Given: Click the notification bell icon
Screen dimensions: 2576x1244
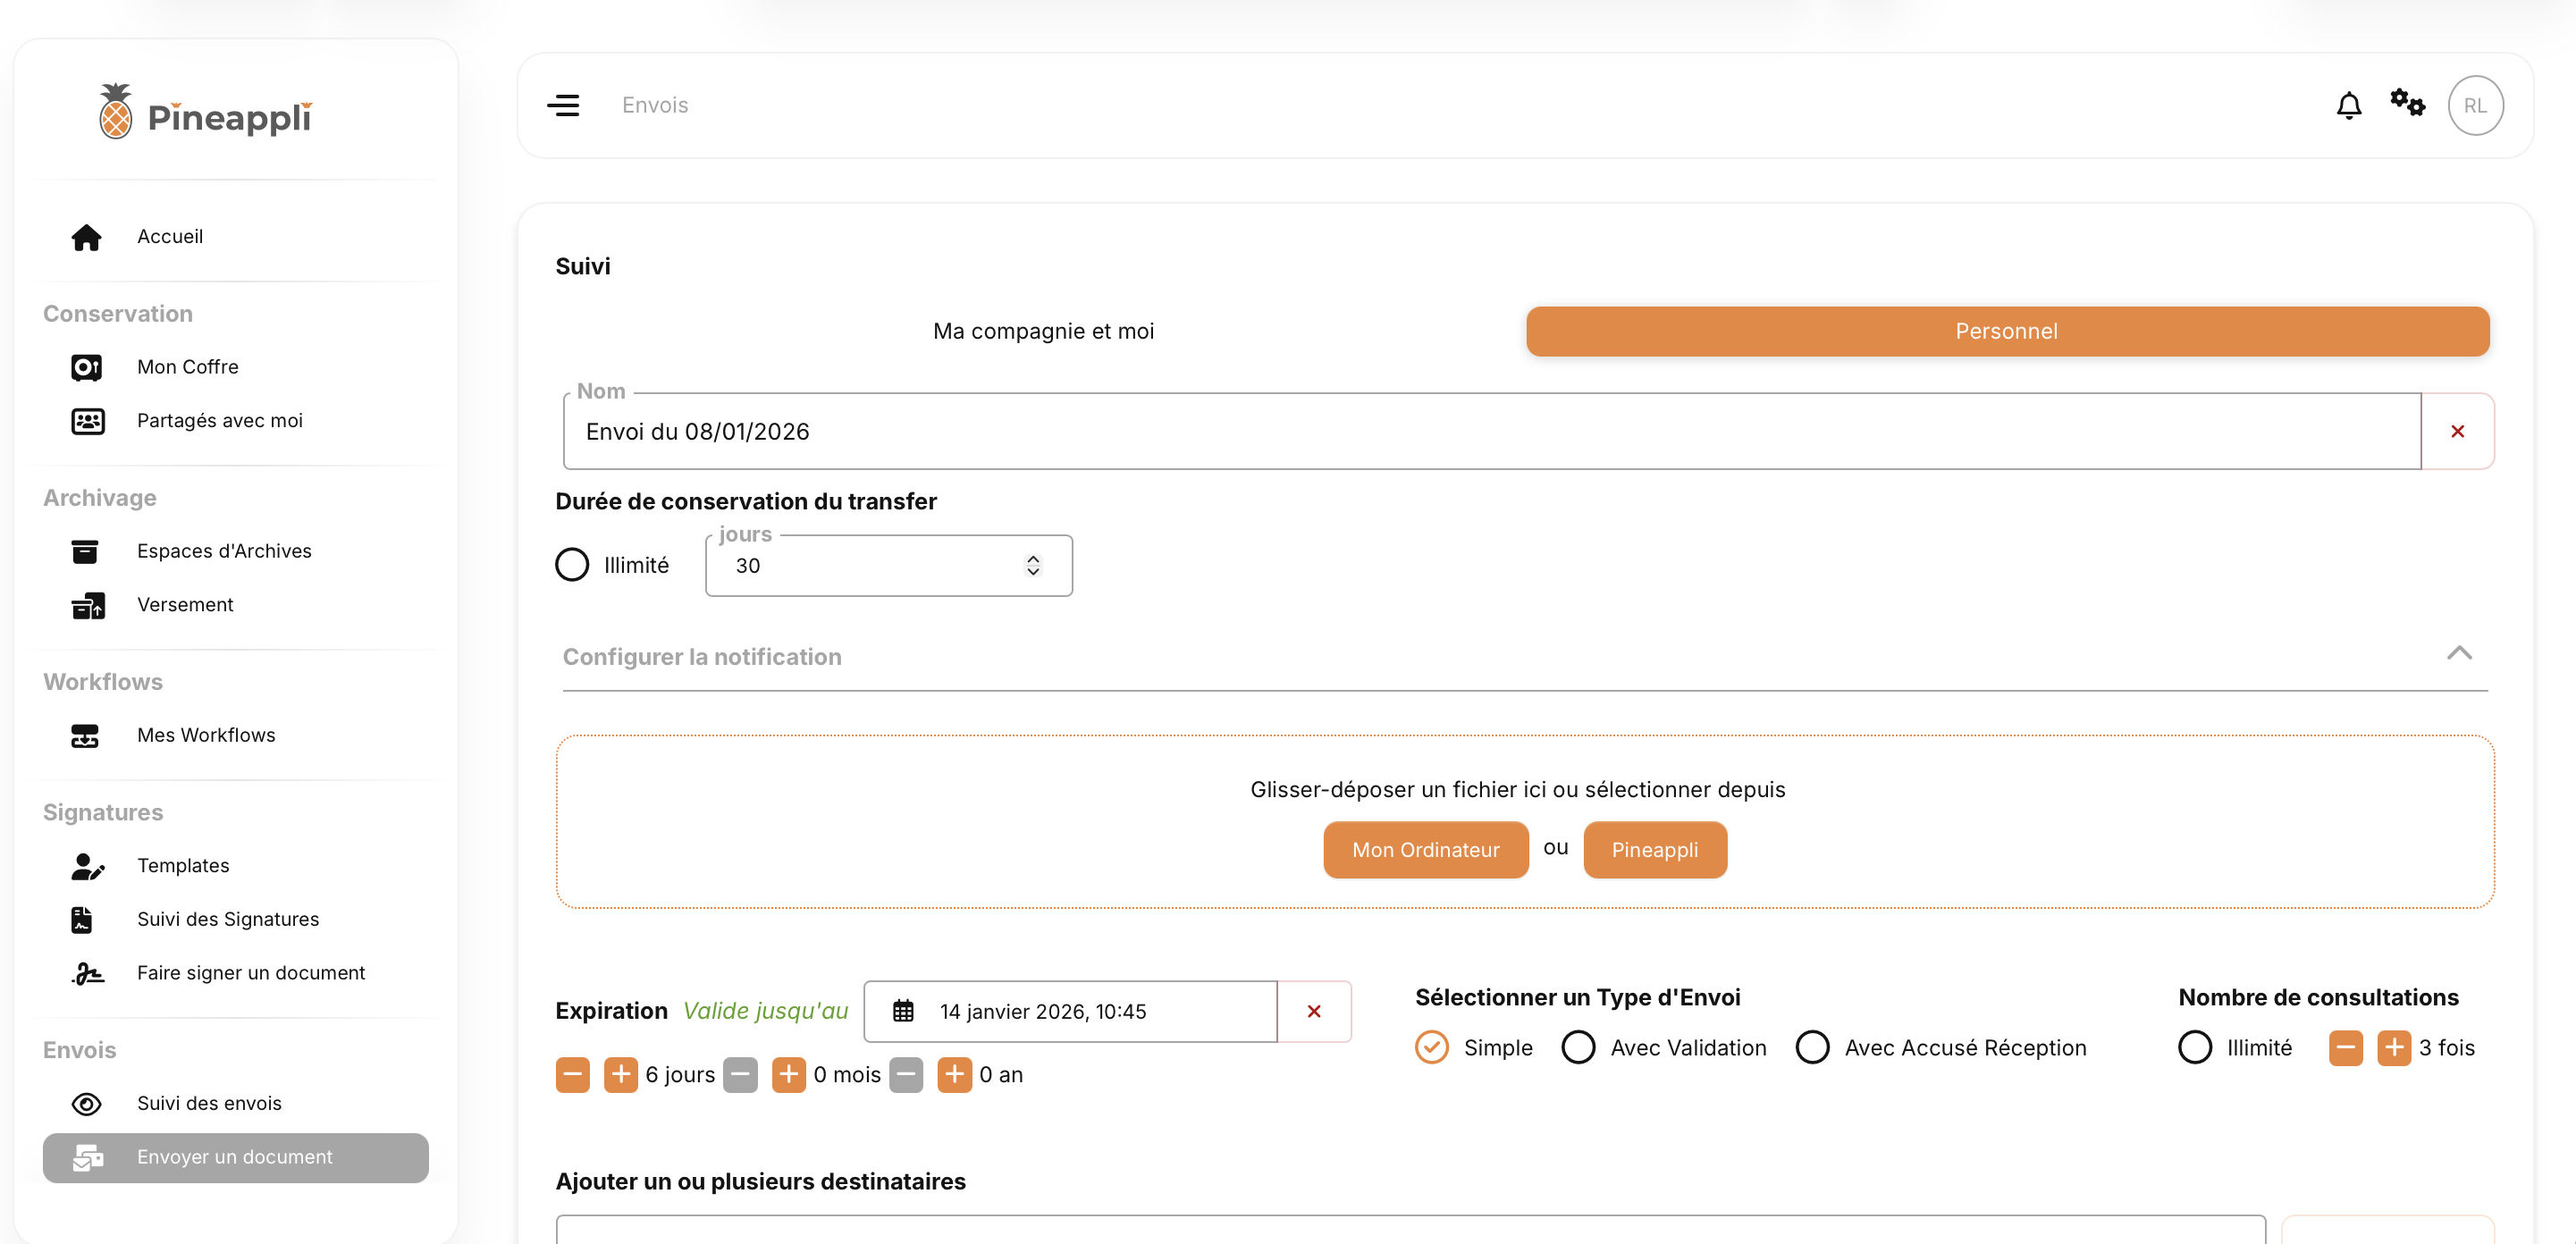Looking at the screenshot, I should click(x=2348, y=105).
